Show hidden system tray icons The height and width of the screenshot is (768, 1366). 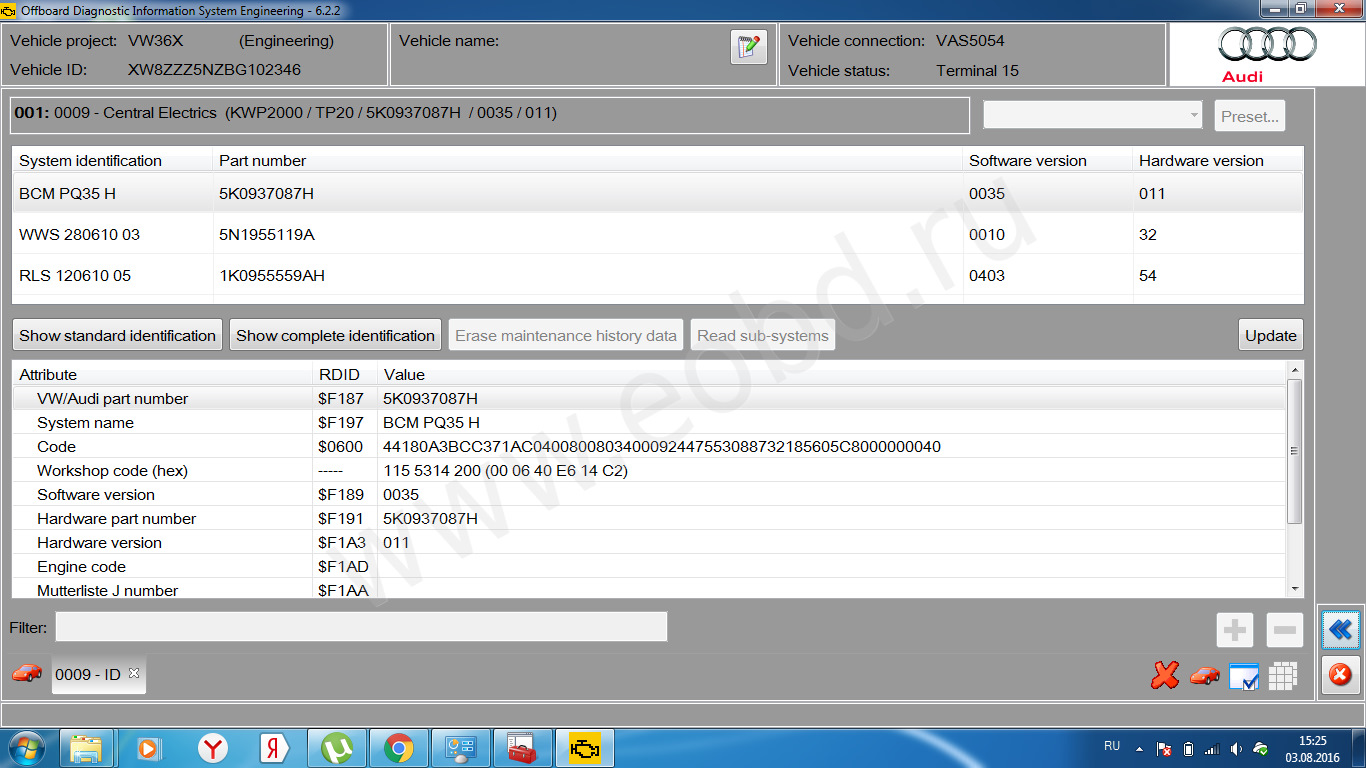[x=1138, y=748]
